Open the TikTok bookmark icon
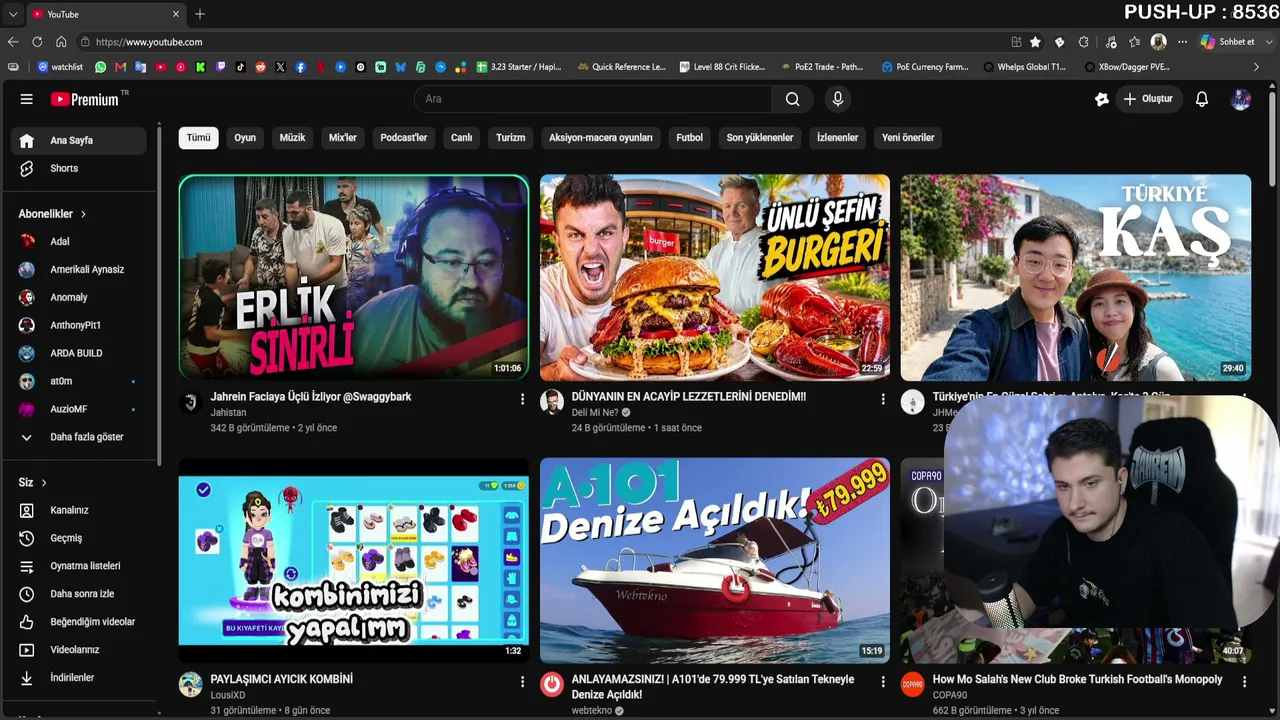 [240, 67]
